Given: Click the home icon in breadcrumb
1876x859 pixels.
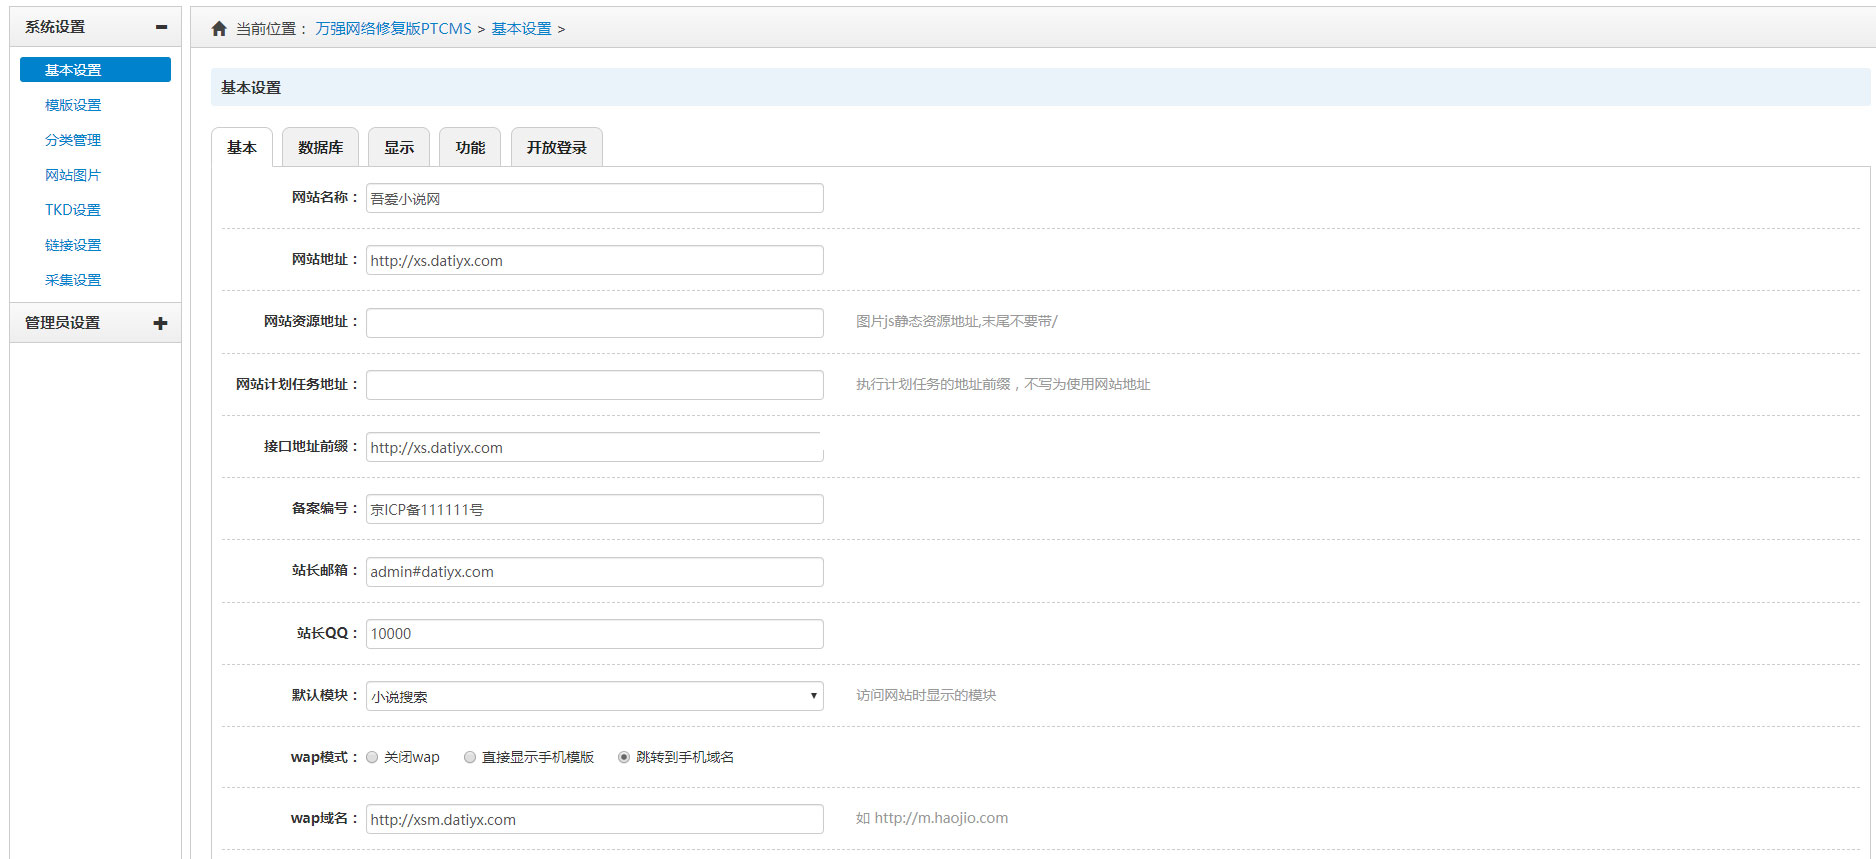Looking at the screenshot, I should click(219, 29).
